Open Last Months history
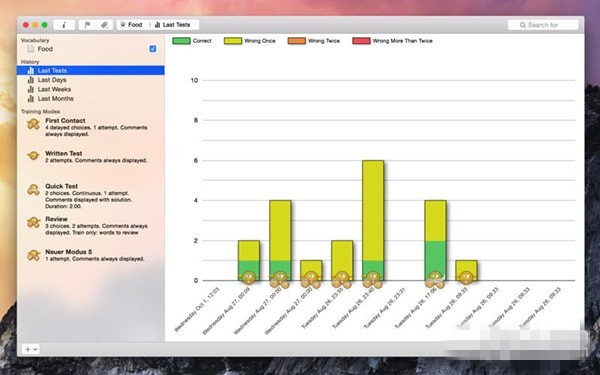Image resolution: width=600 pixels, height=375 pixels. pyautogui.click(x=91, y=98)
